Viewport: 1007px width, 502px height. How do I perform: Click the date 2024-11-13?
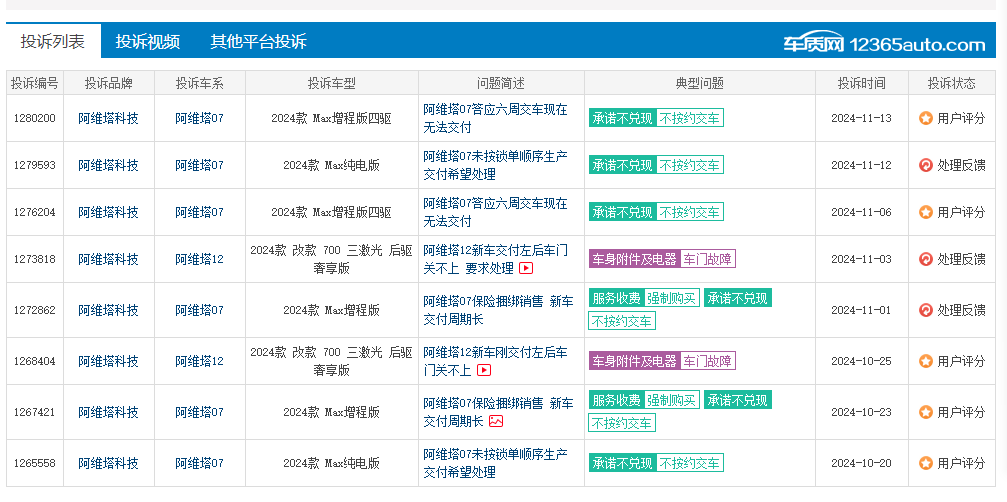pos(861,118)
